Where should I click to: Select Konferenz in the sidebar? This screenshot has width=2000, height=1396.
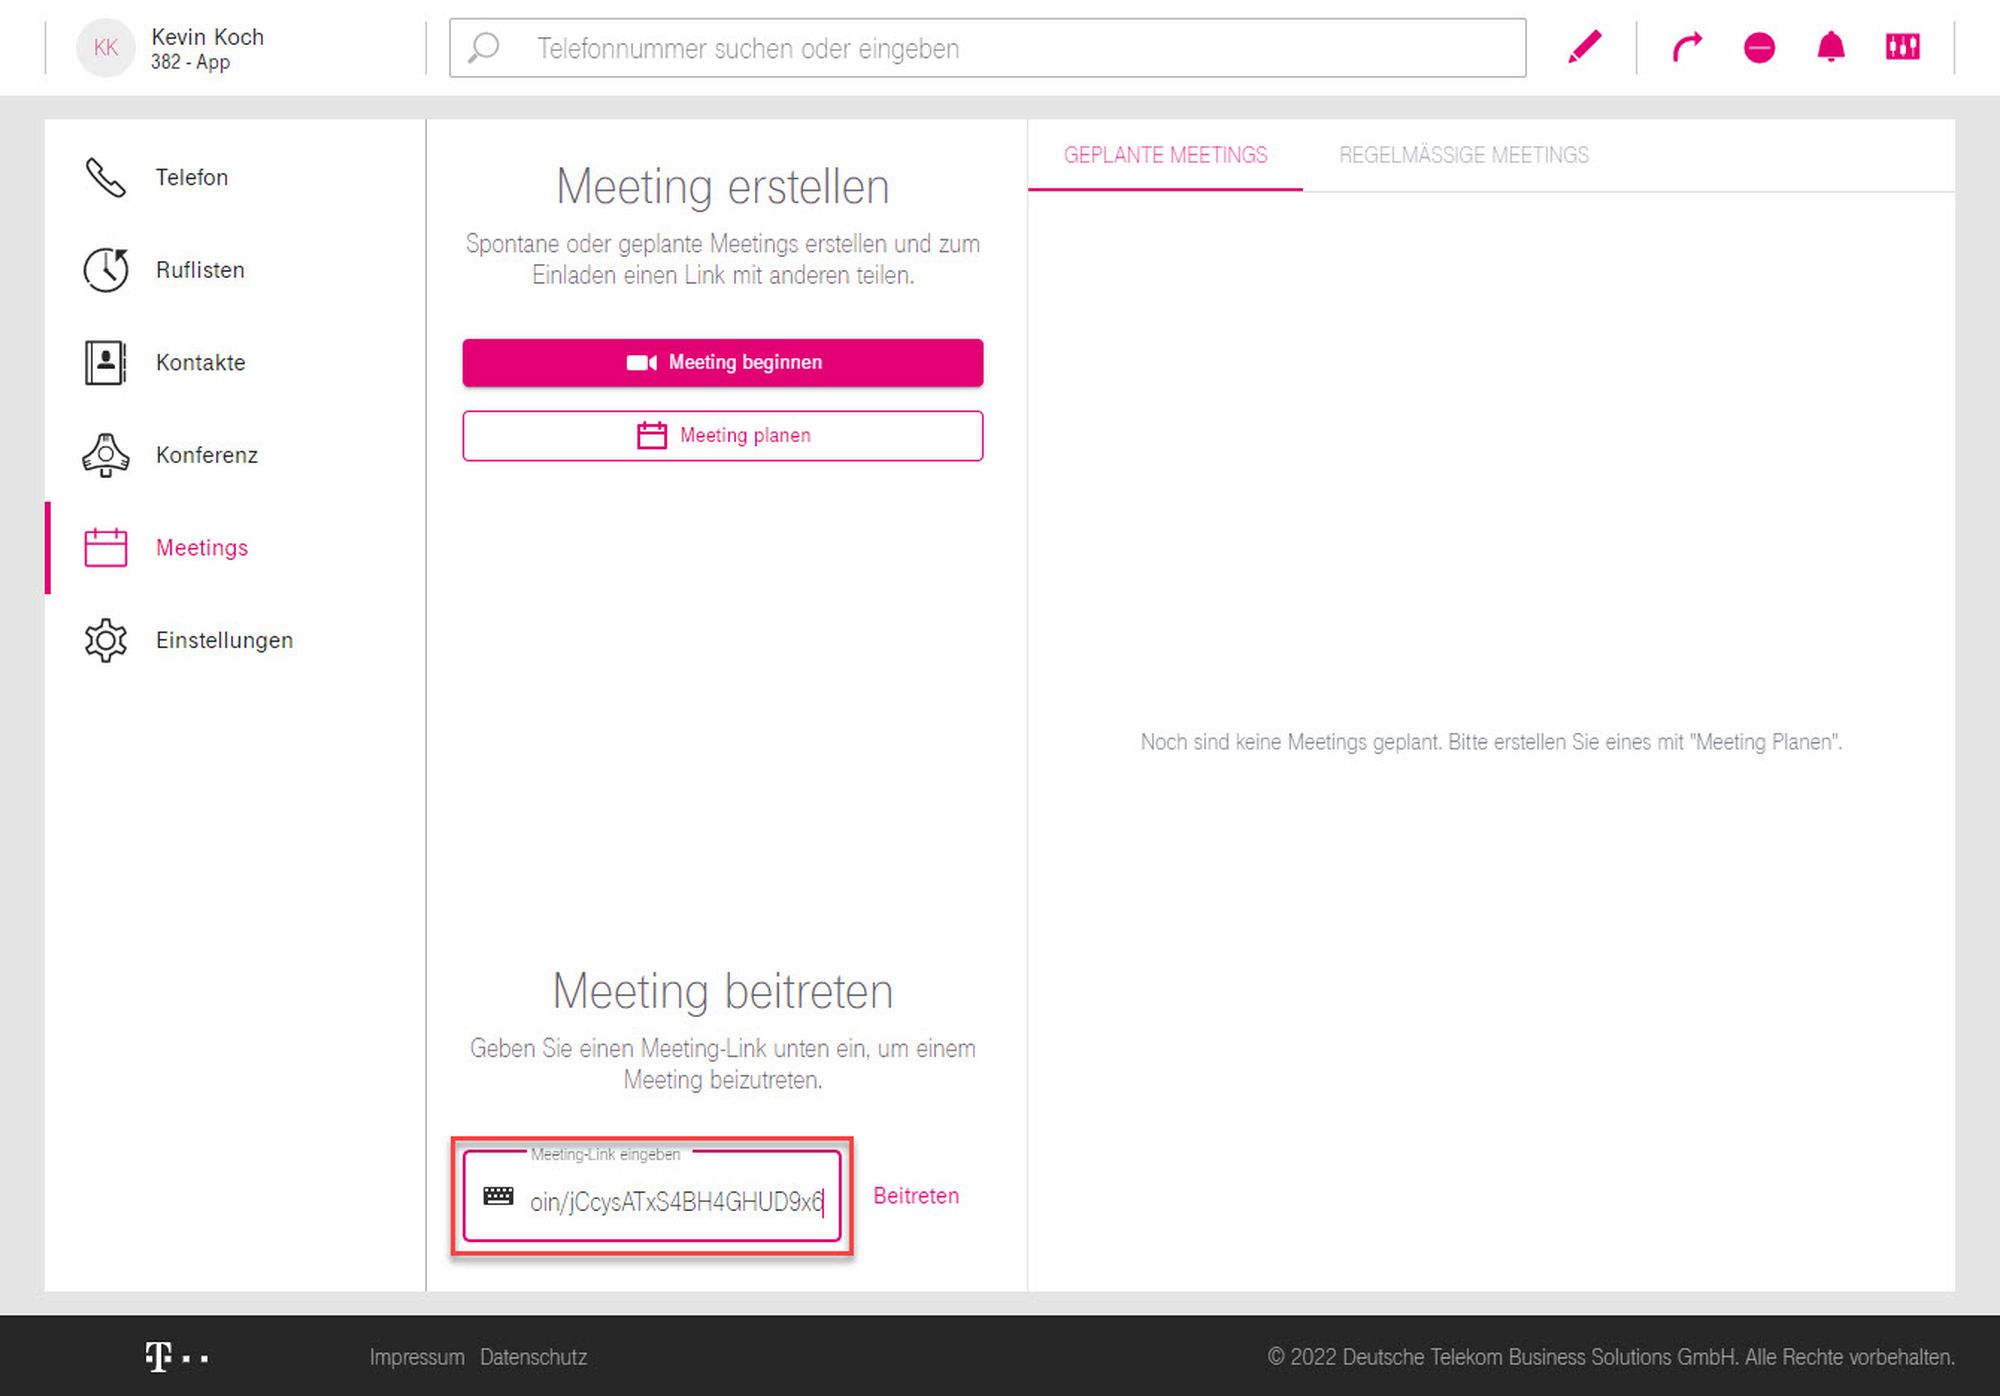click(x=206, y=456)
